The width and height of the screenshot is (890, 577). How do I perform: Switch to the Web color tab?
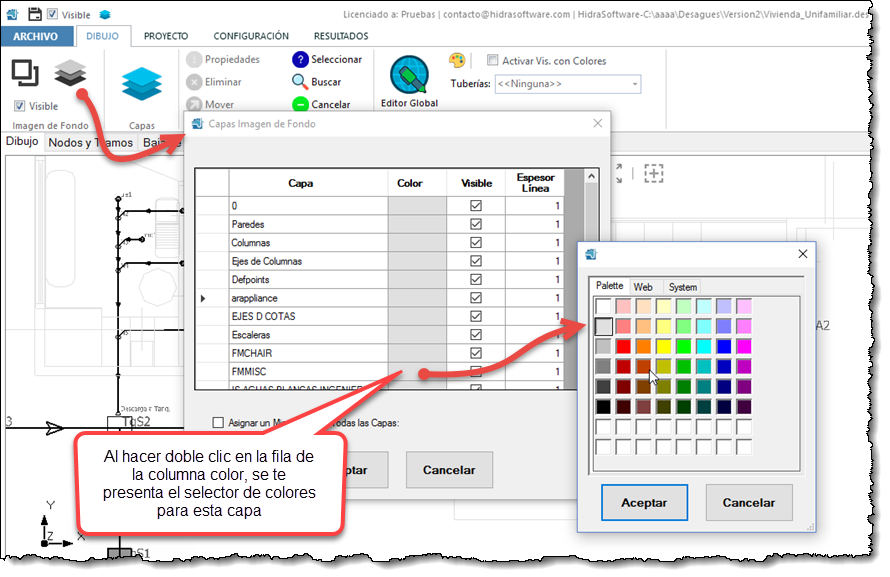tap(643, 287)
